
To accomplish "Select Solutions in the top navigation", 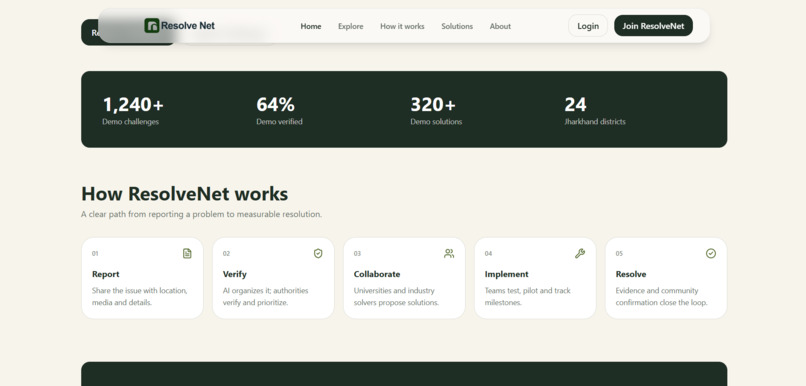I will click(x=457, y=26).
